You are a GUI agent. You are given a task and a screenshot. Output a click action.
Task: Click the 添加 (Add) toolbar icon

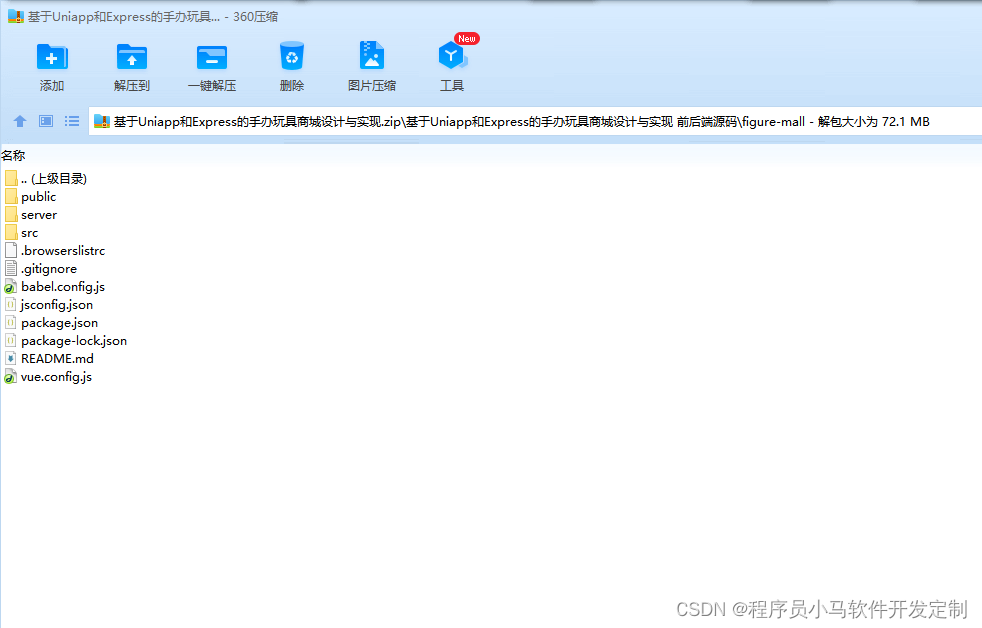point(52,57)
